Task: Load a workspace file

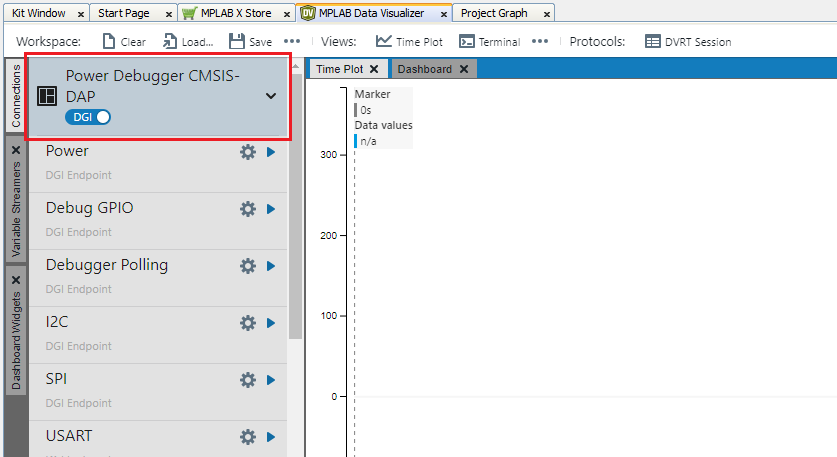Action: pos(188,42)
